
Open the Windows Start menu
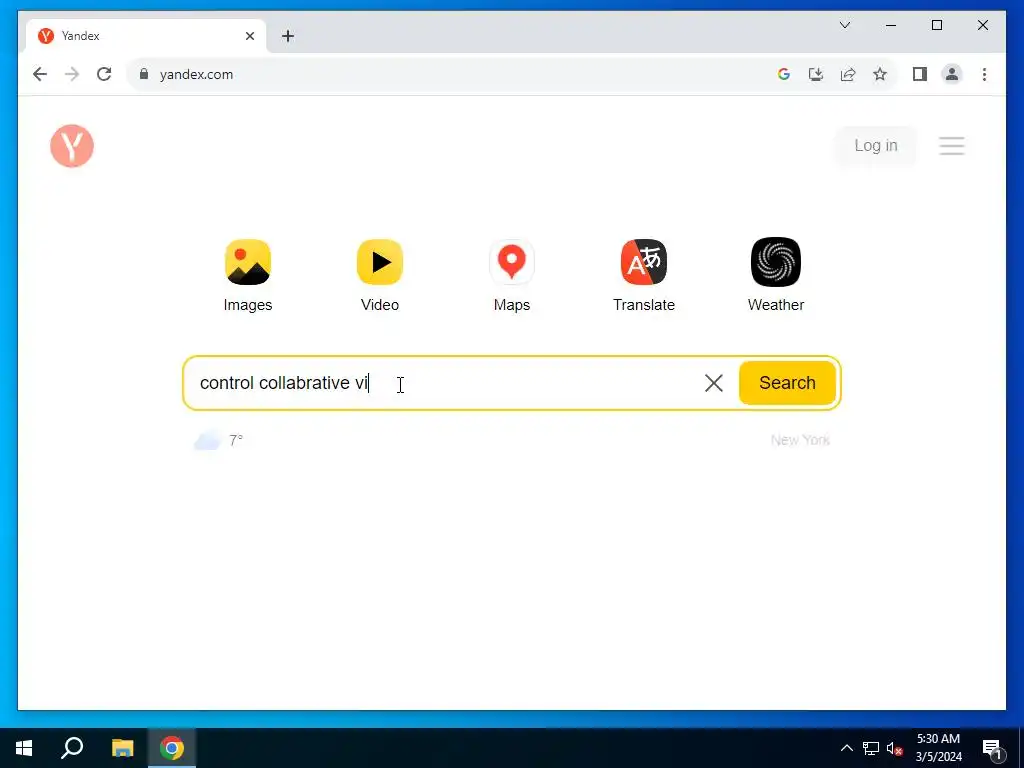[x=24, y=748]
